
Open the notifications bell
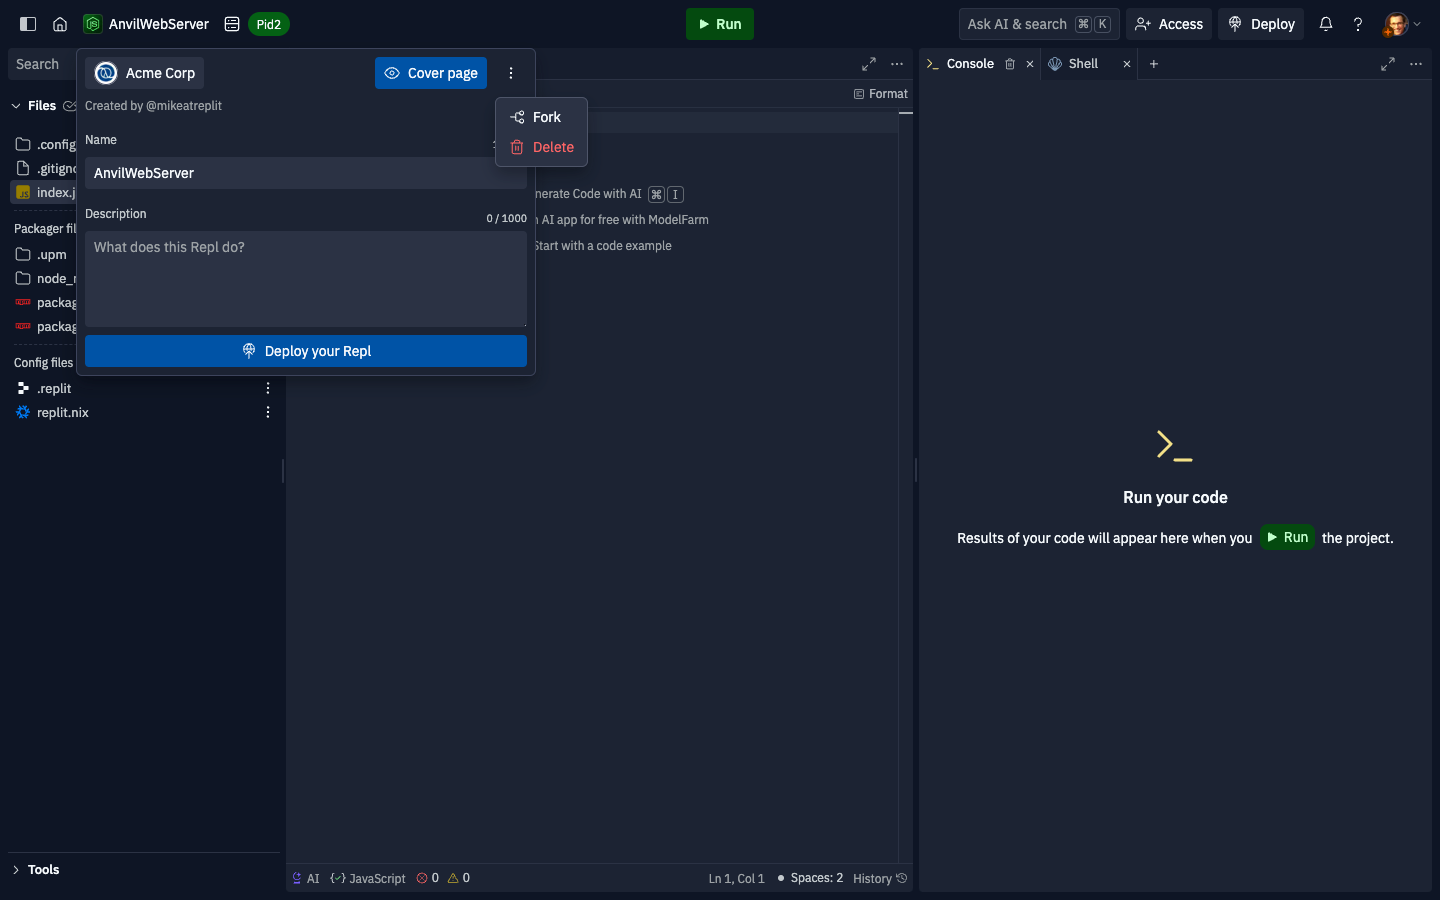coord(1325,23)
